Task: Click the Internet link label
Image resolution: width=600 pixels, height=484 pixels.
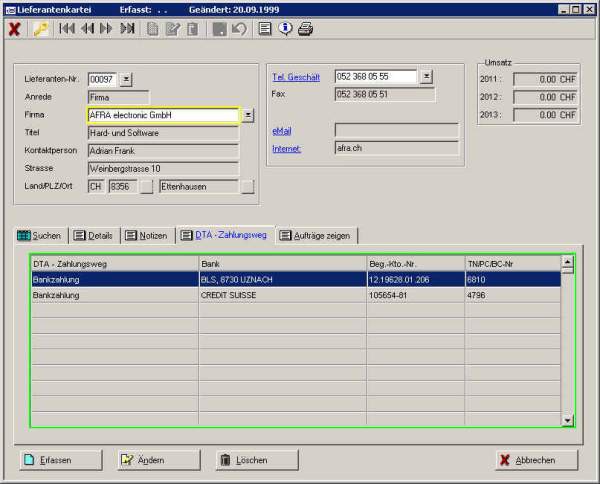Action: [287, 149]
